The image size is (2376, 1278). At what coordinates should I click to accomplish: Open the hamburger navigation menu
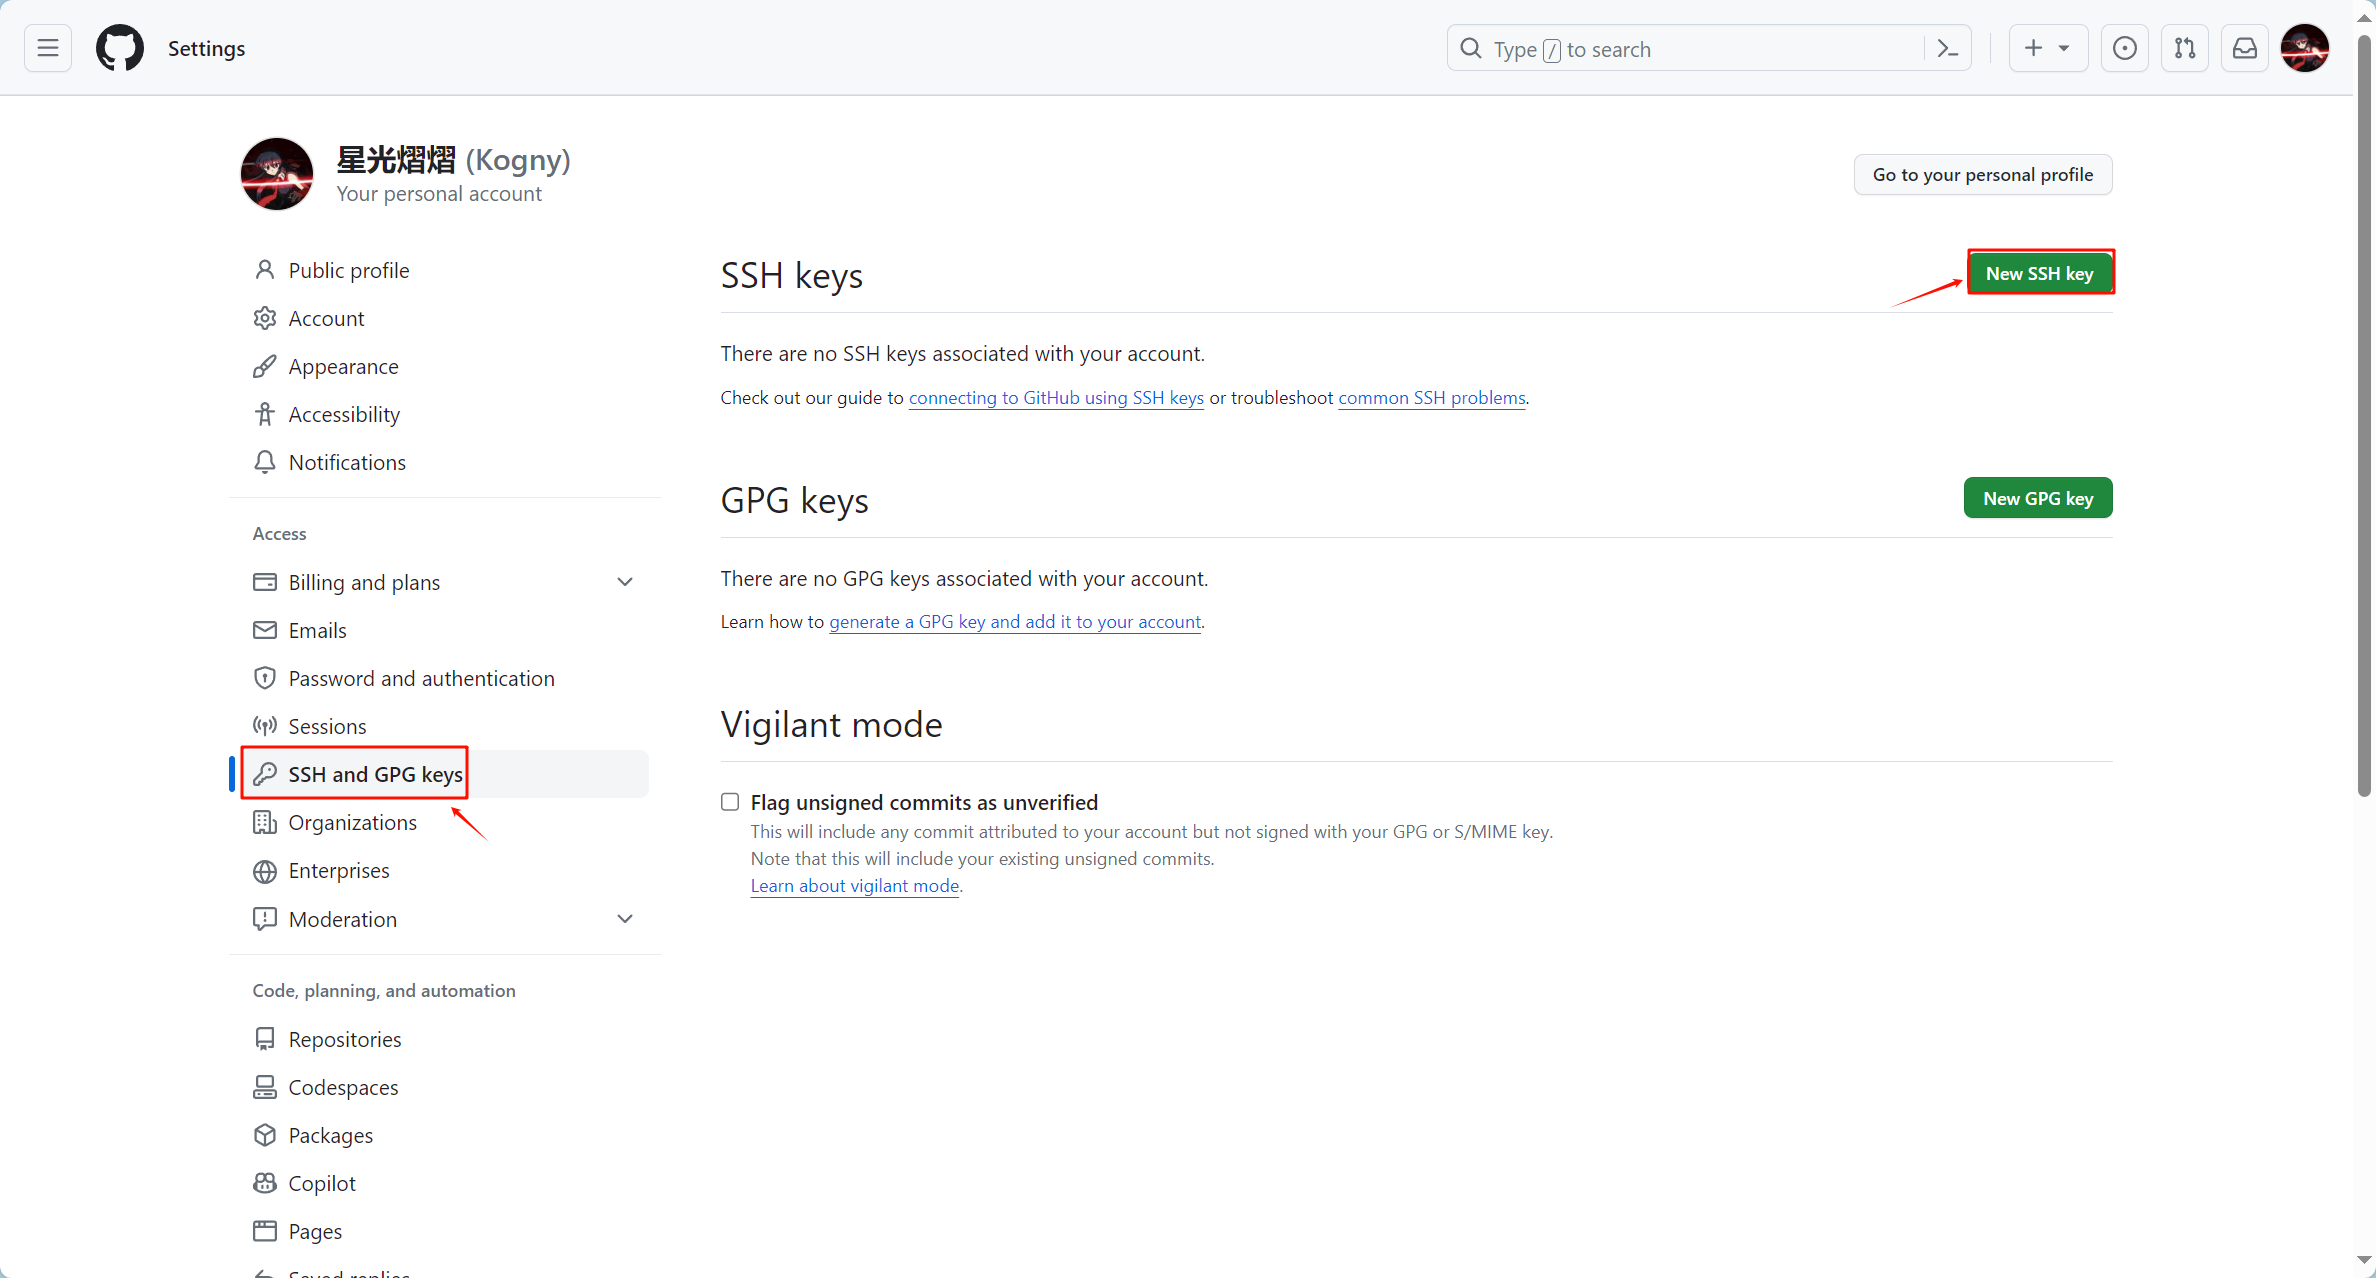[48, 48]
